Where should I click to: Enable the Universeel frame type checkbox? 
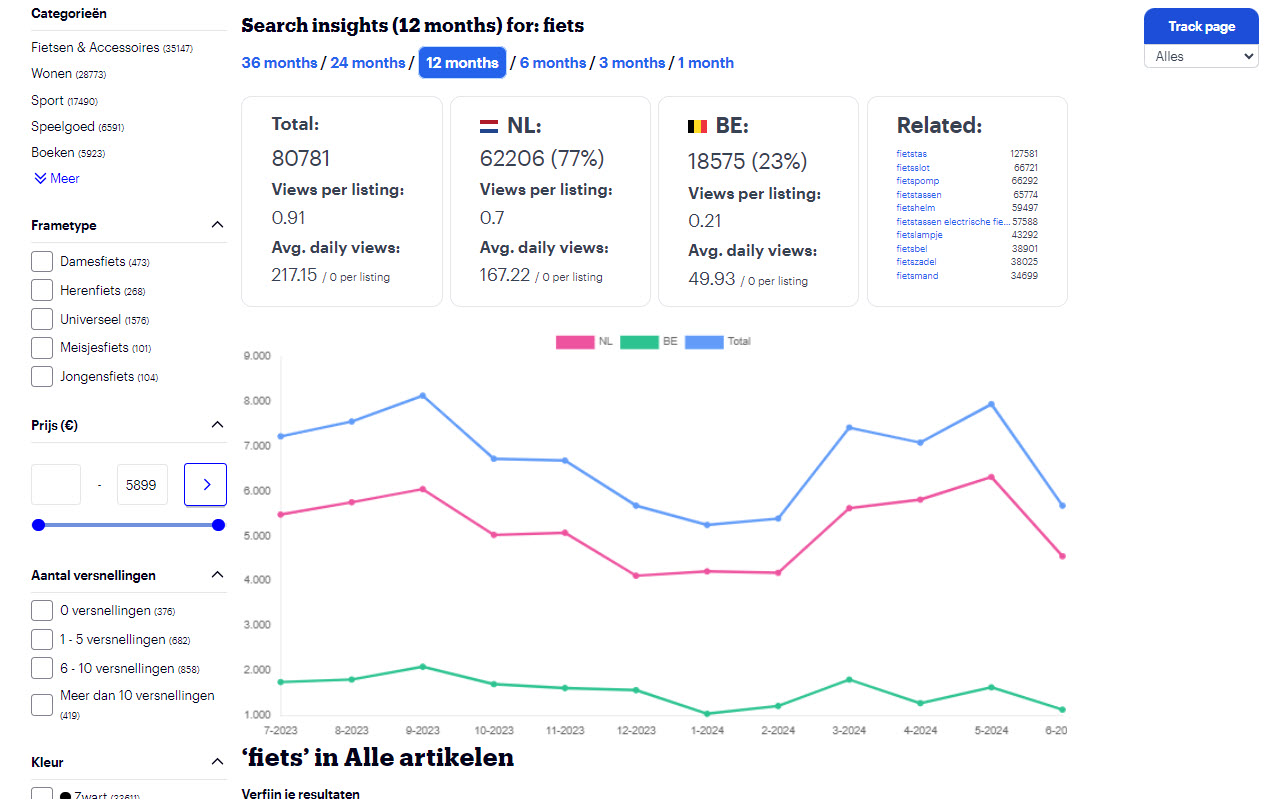(42, 320)
